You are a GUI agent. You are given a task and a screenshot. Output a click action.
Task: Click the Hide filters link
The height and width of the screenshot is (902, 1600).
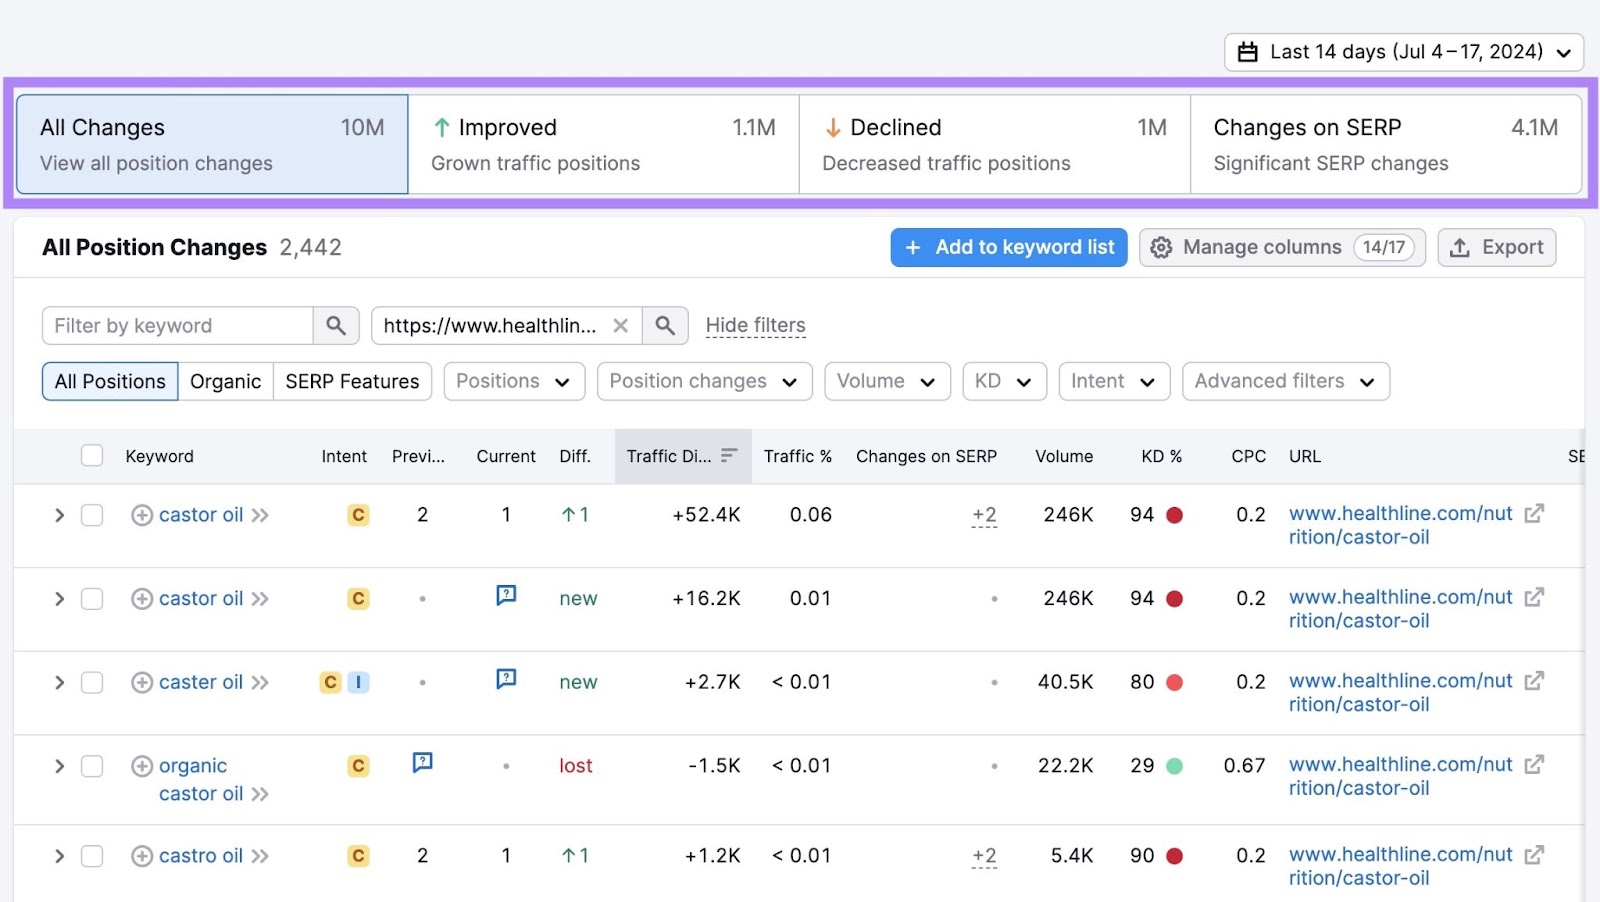[755, 324]
